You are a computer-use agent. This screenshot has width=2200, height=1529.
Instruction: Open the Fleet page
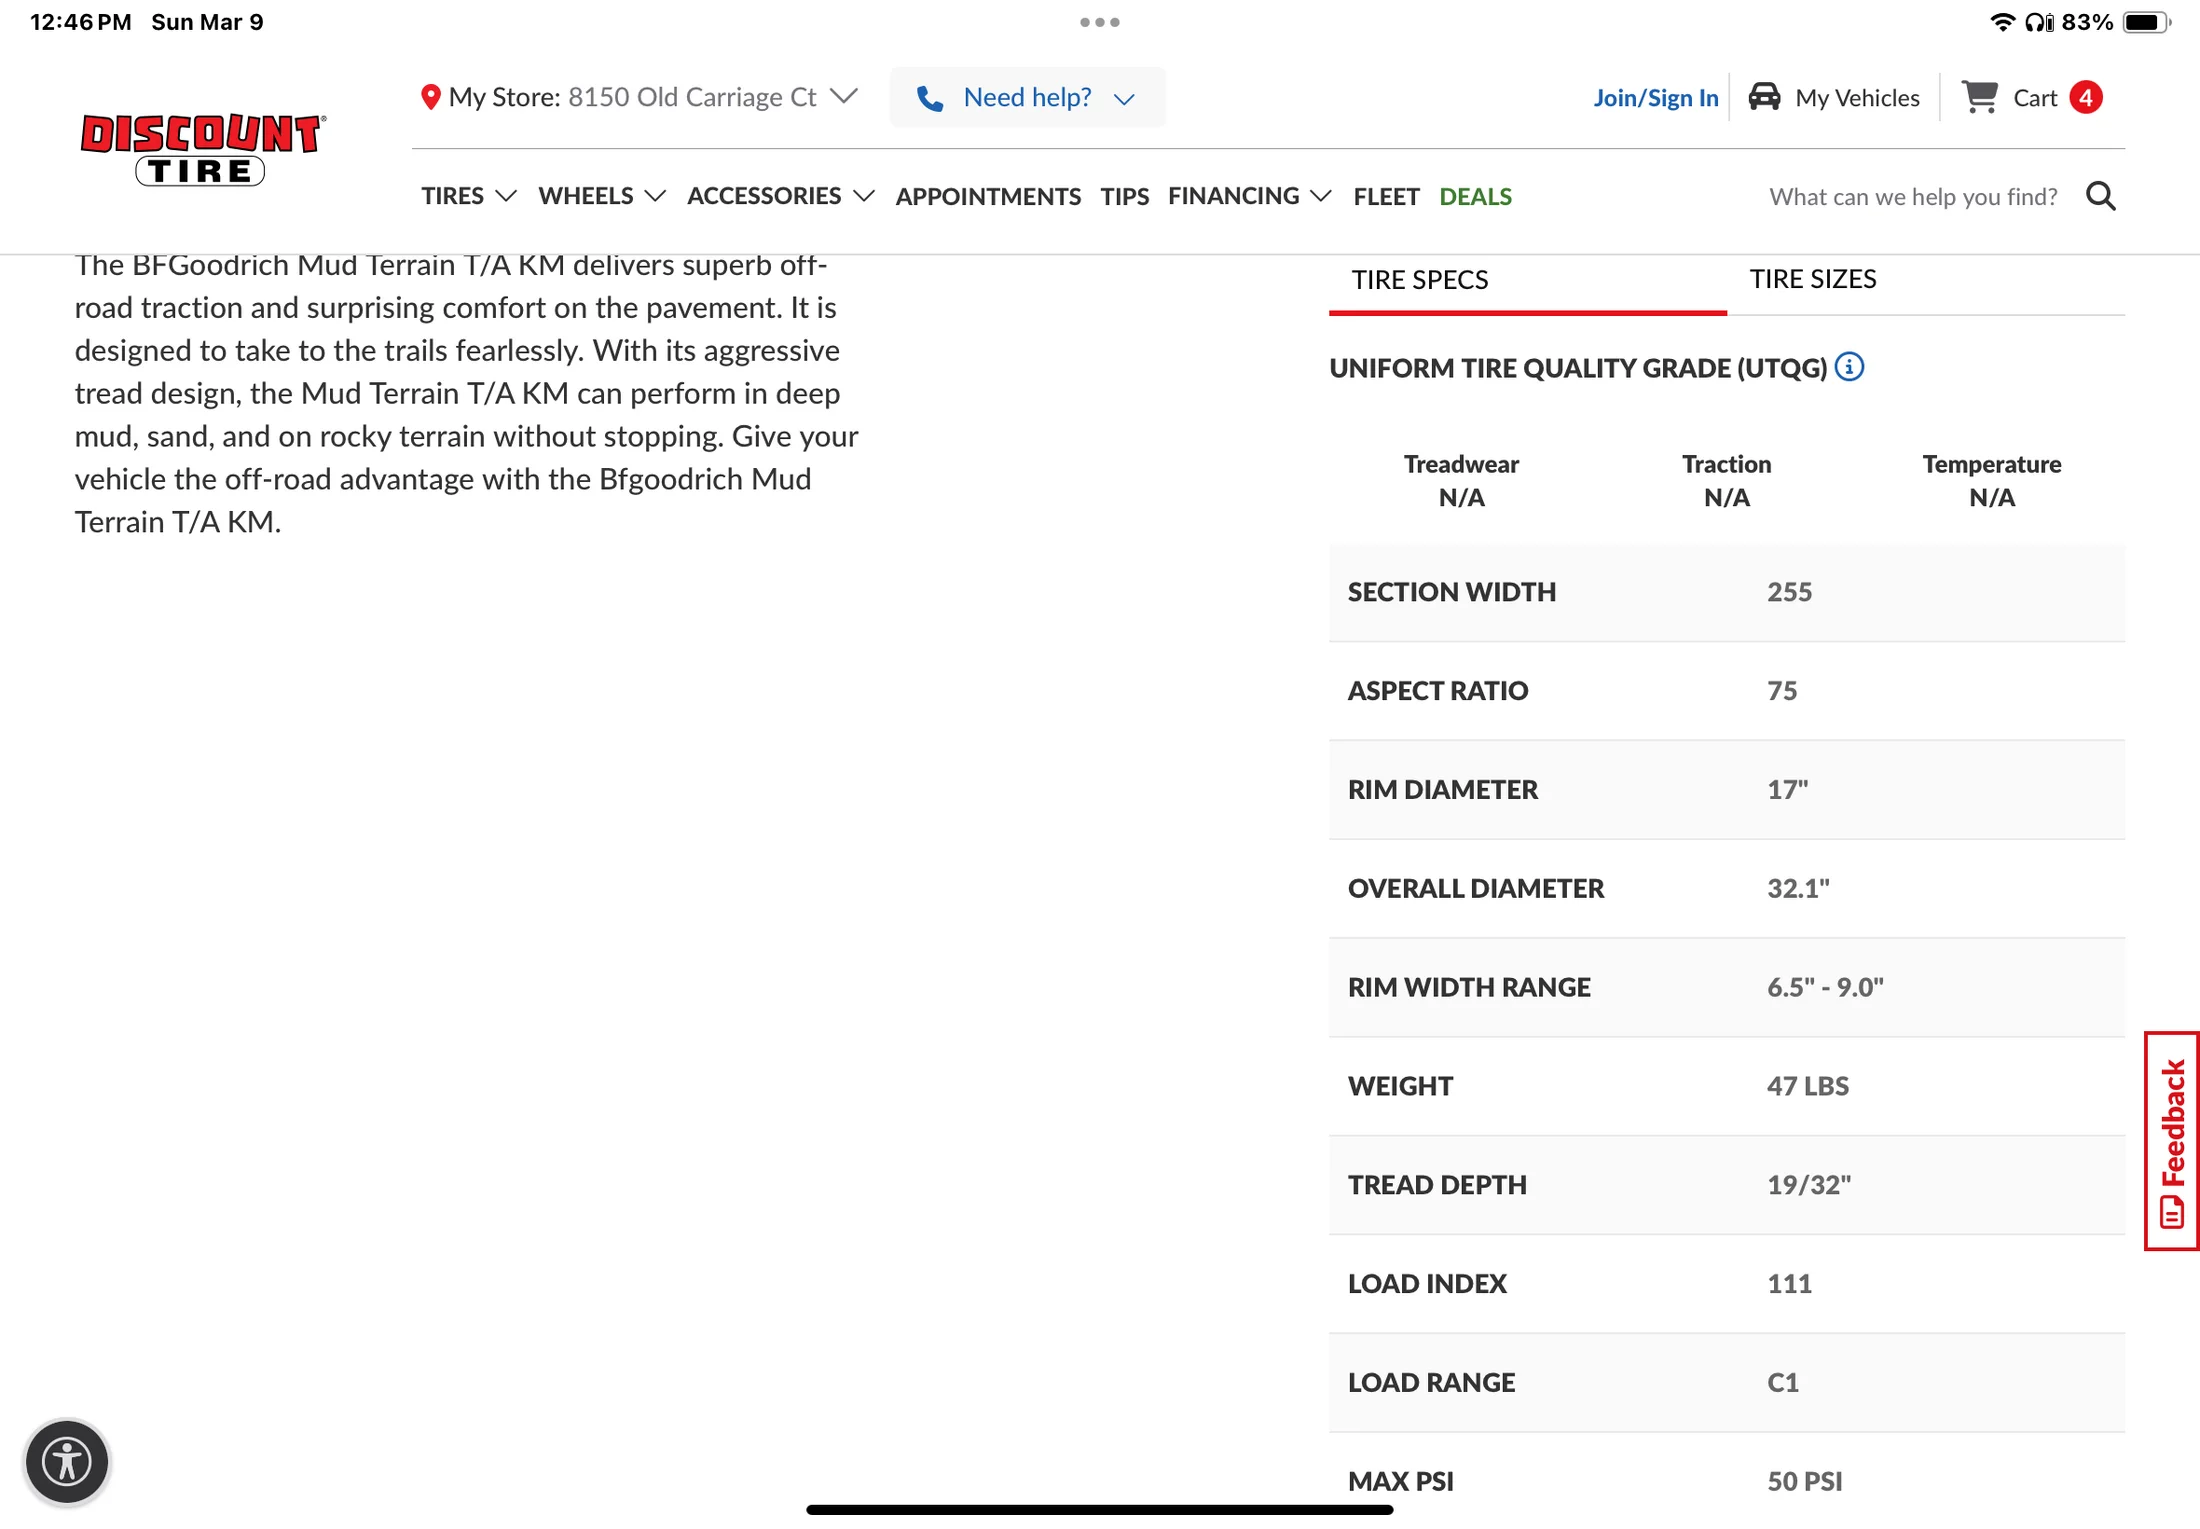(1386, 196)
